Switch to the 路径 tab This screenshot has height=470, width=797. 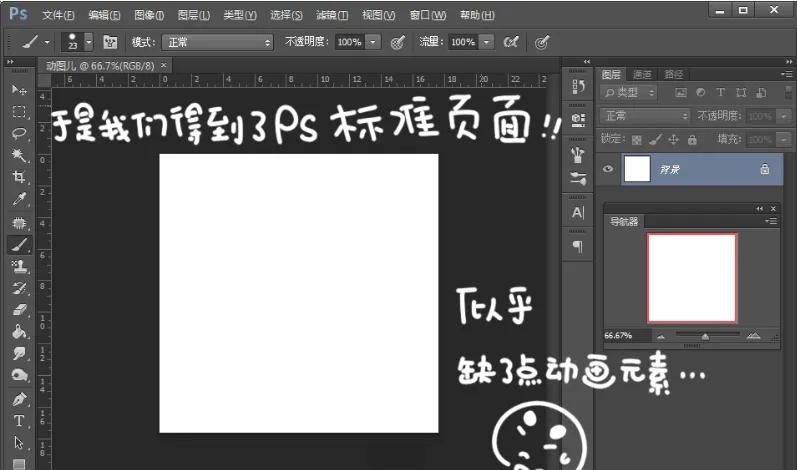674,75
